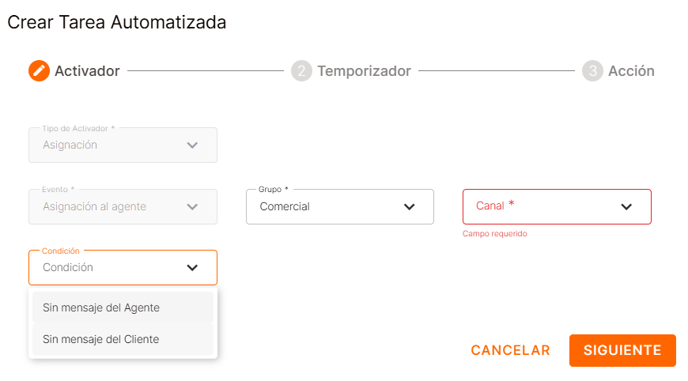Collapse the open Condición dropdown field
The height and width of the screenshot is (381, 688).
pos(123,268)
